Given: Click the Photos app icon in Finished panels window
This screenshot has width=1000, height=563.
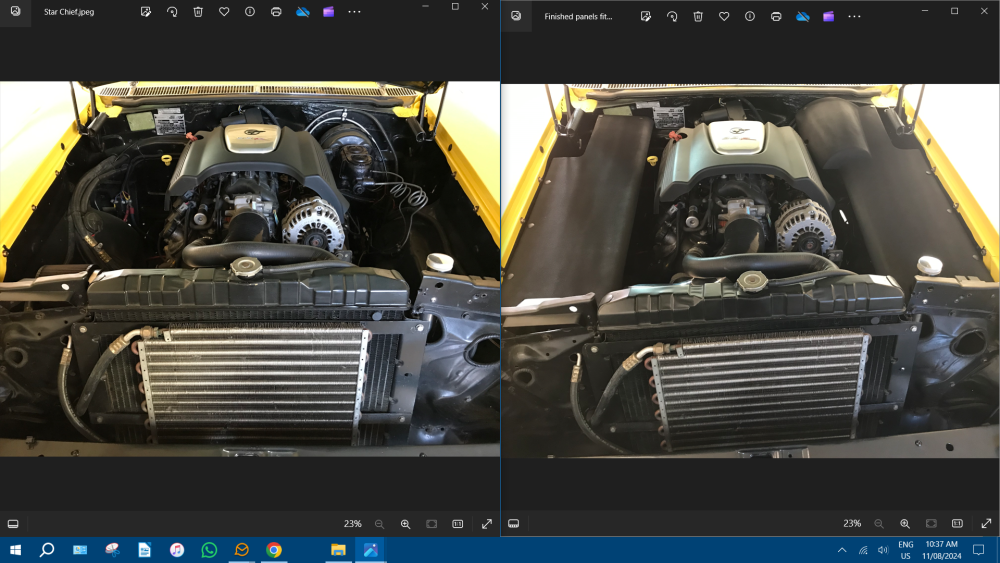Looking at the screenshot, I should coord(516,16).
